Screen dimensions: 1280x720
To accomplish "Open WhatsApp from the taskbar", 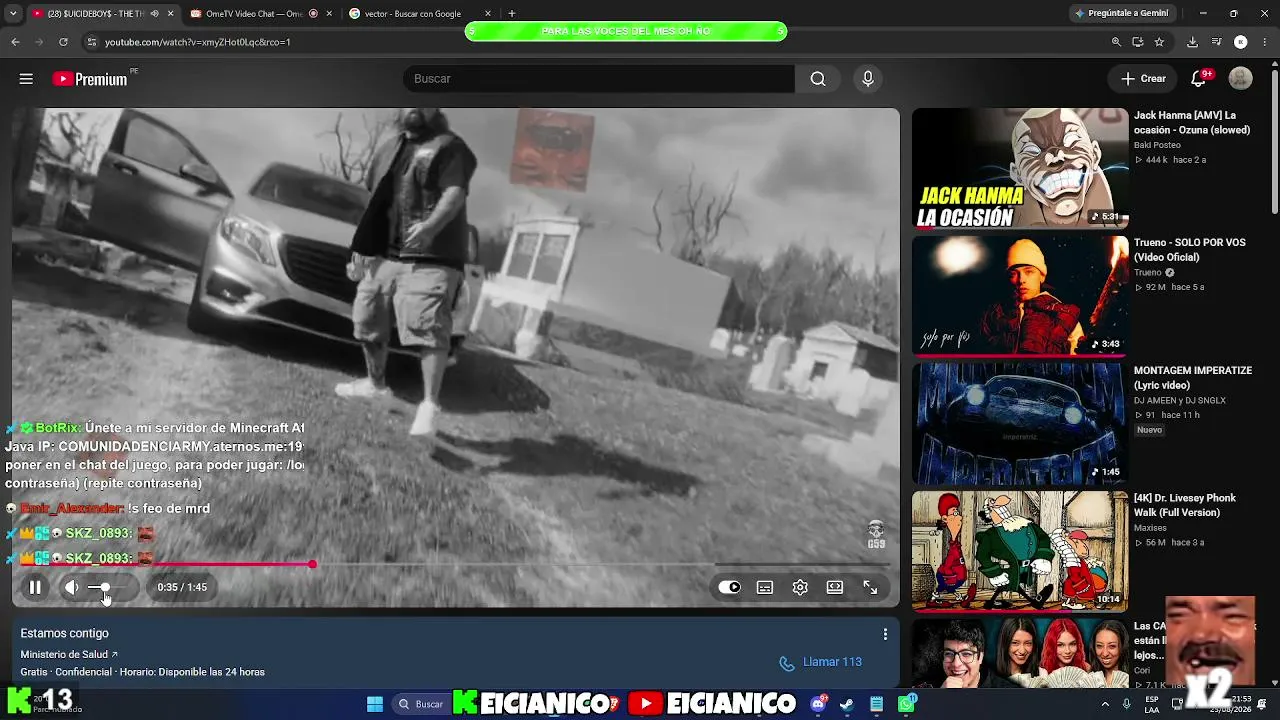I will coord(906,704).
